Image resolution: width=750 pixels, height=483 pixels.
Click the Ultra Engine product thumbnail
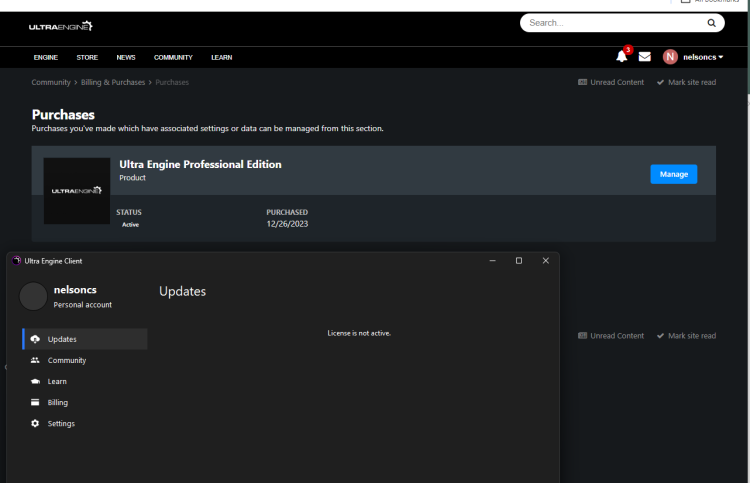coord(77,190)
